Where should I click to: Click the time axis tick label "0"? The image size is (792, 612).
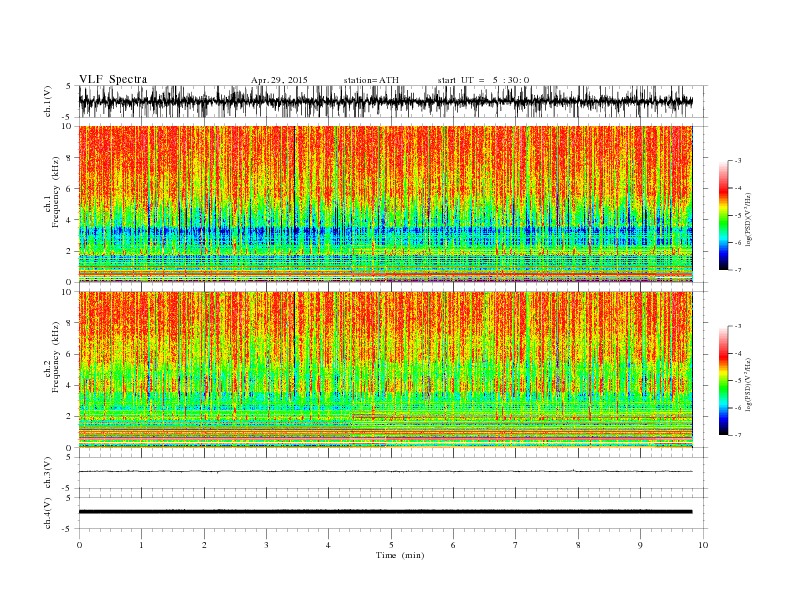coord(79,545)
